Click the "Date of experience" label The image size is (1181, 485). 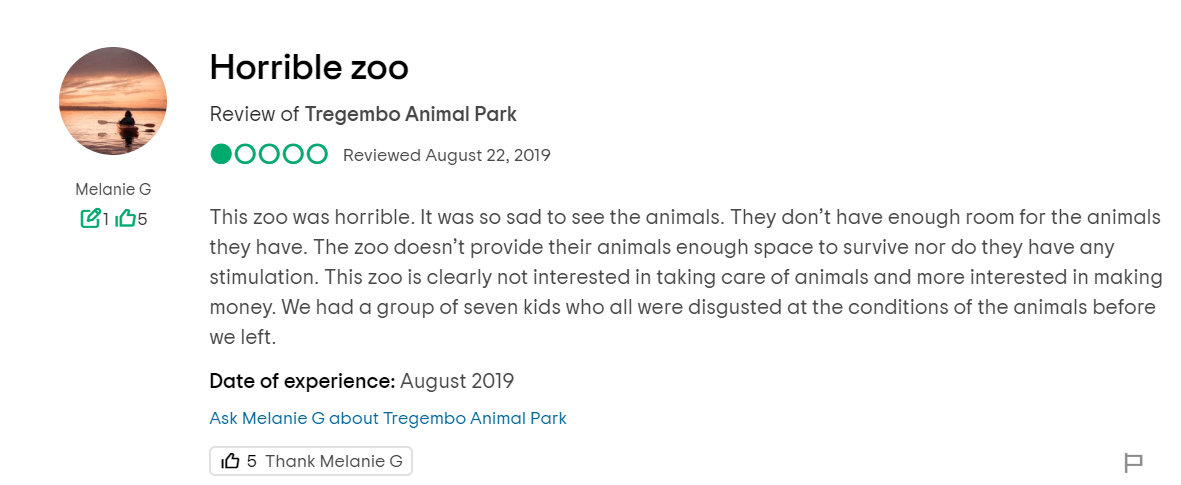click(301, 381)
